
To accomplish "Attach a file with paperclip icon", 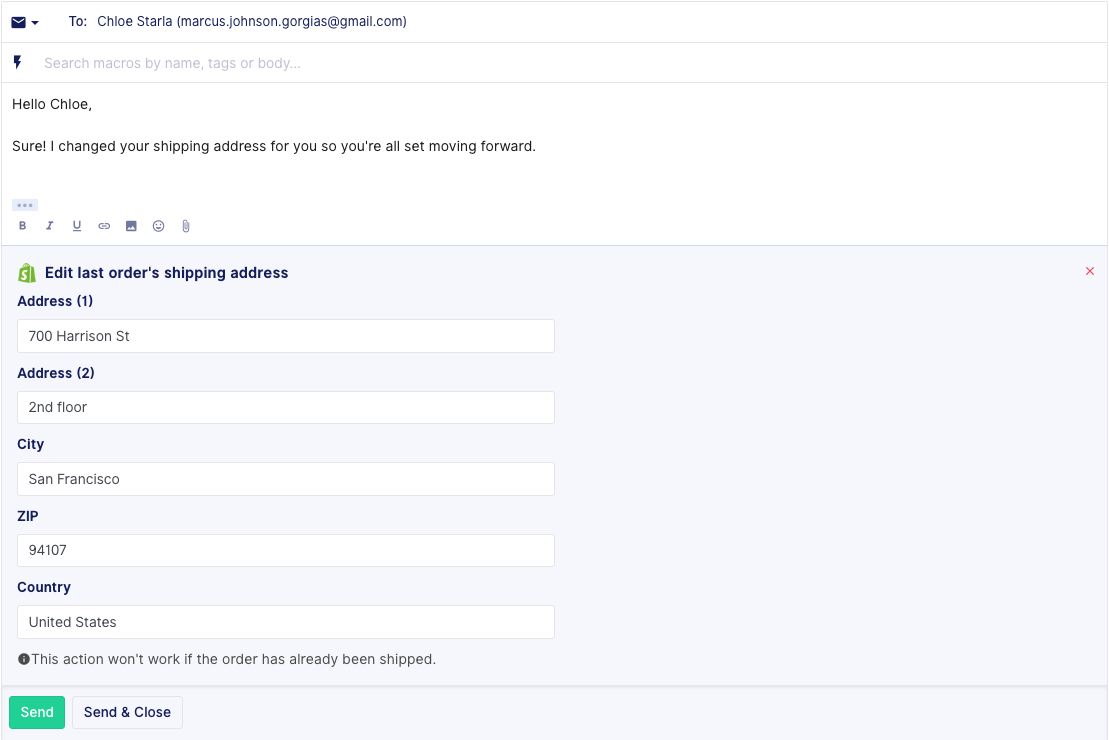I will [x=185, y=226].
